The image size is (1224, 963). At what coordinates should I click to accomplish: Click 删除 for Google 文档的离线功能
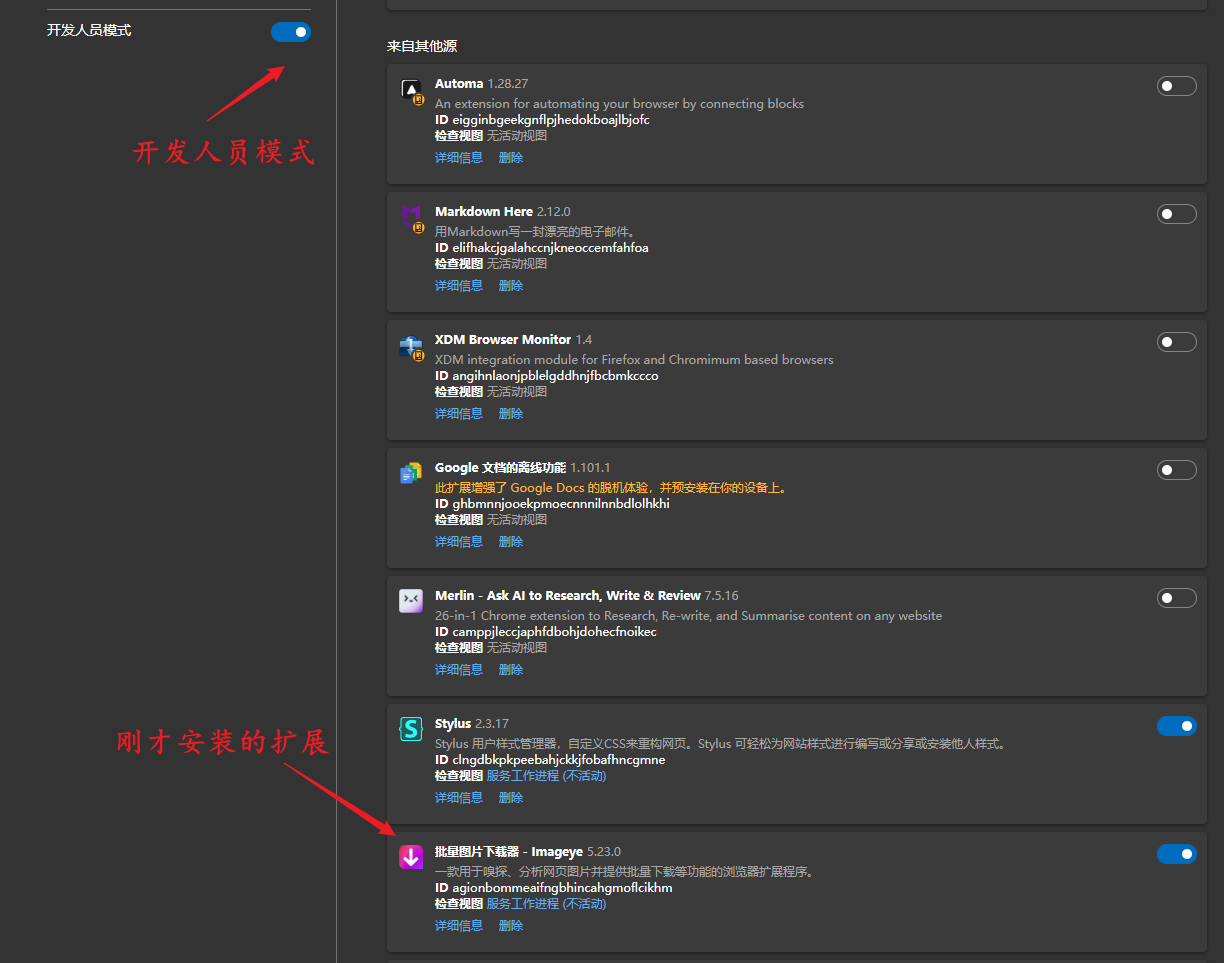(511, 542)
